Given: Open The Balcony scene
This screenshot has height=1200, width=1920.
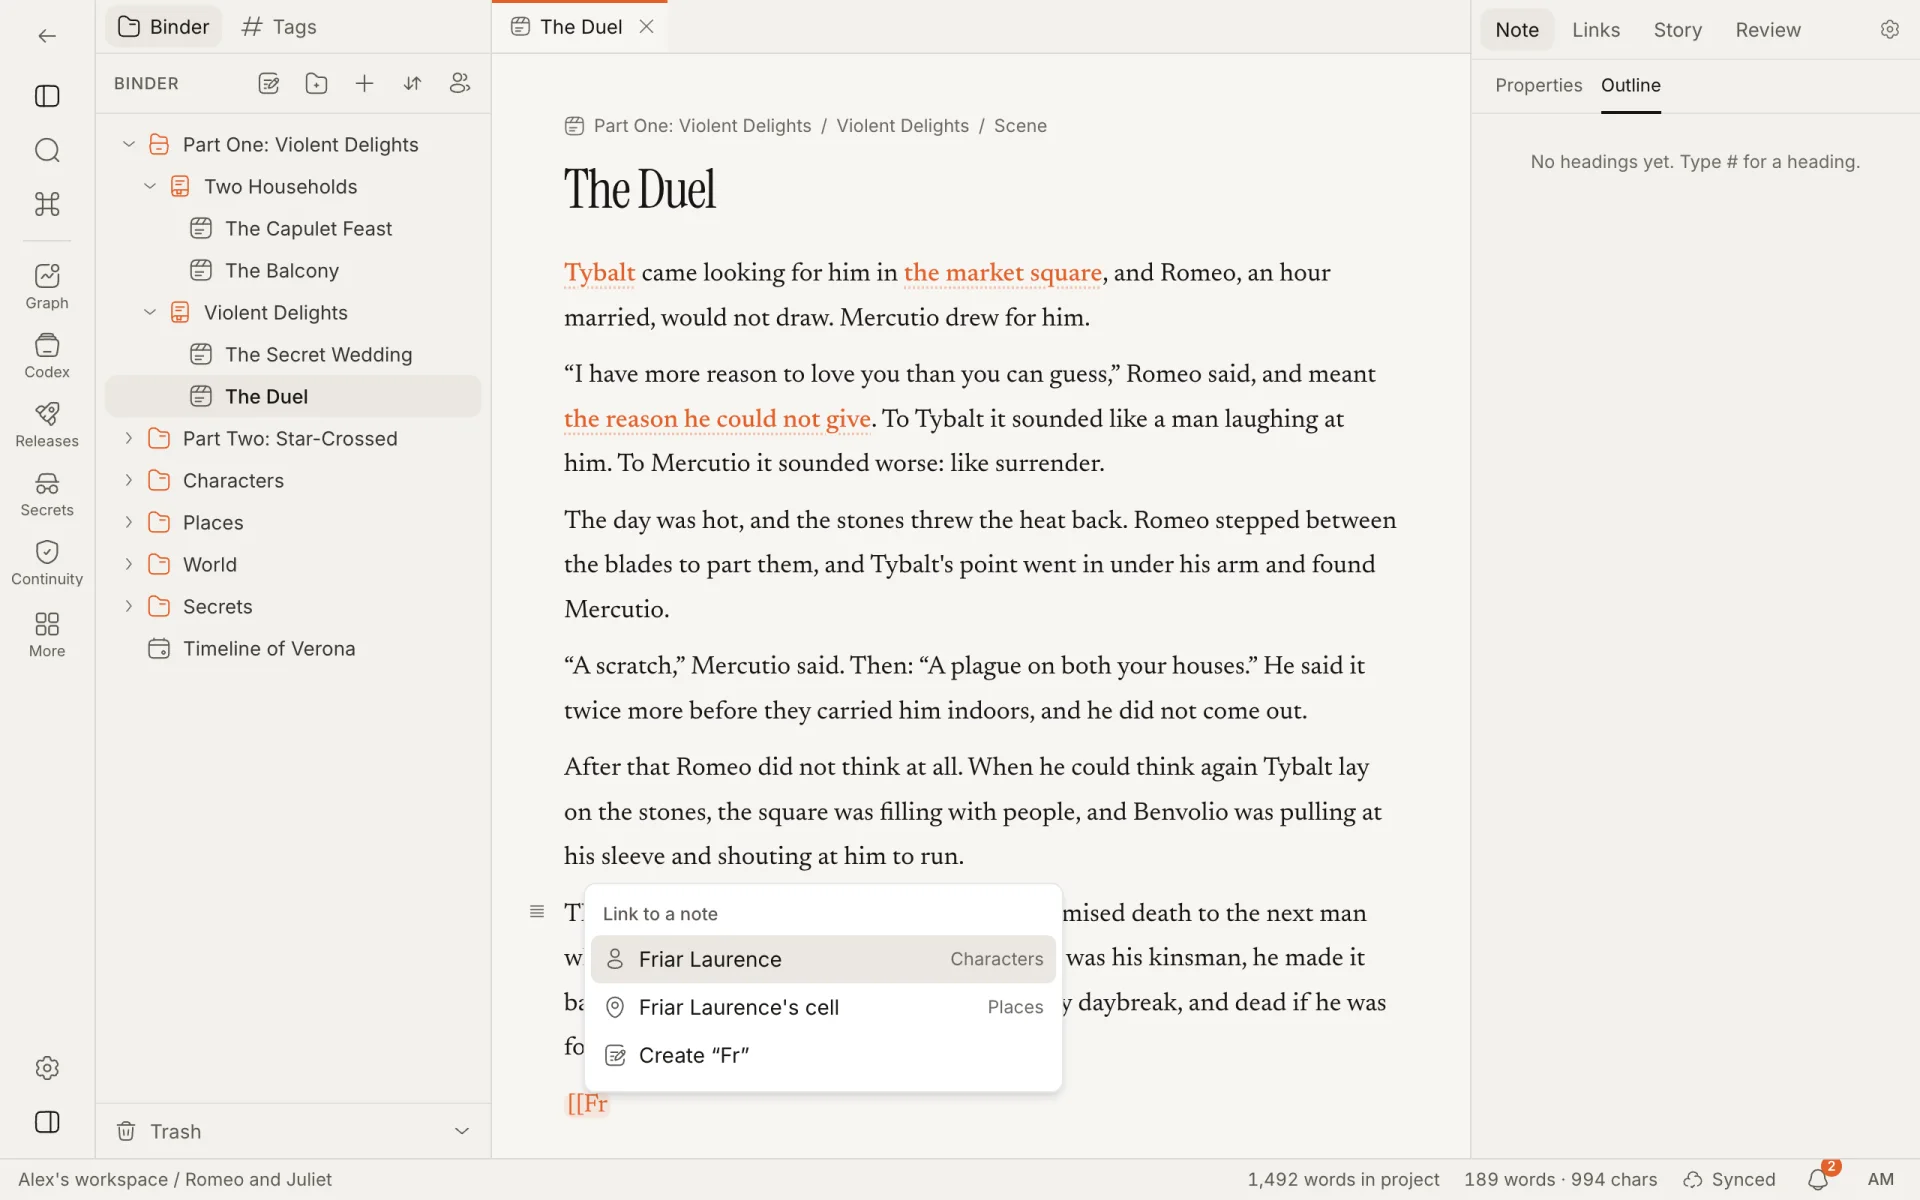Looking at the screenshot, I should pos(293,270).
